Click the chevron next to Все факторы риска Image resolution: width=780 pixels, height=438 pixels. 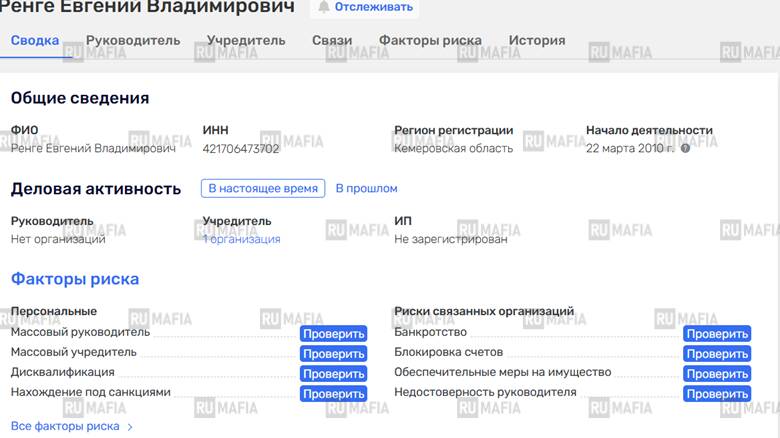point(130,427)
